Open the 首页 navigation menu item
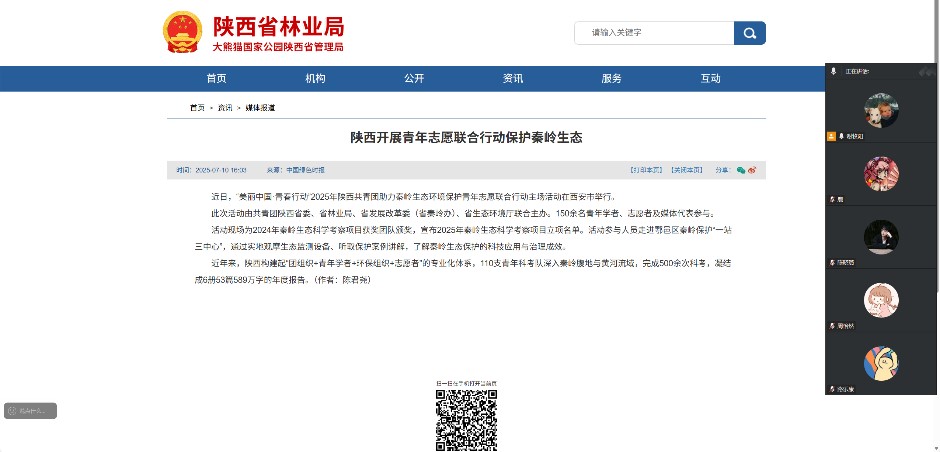The width and height of the screenshot is (940, 452). click(216, 78)
